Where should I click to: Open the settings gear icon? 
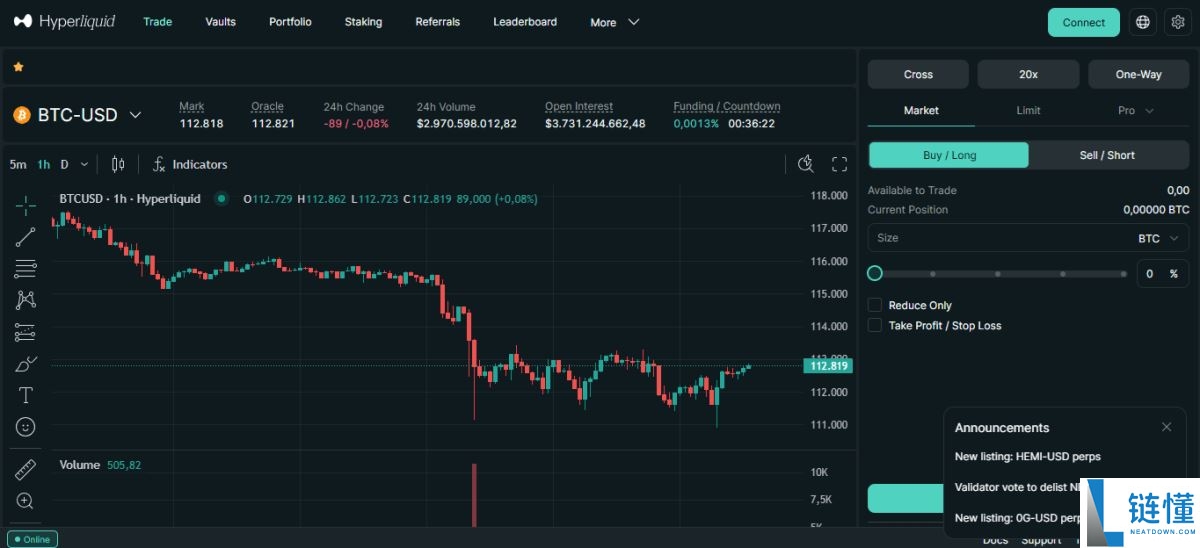click(x=1177, y=22)
